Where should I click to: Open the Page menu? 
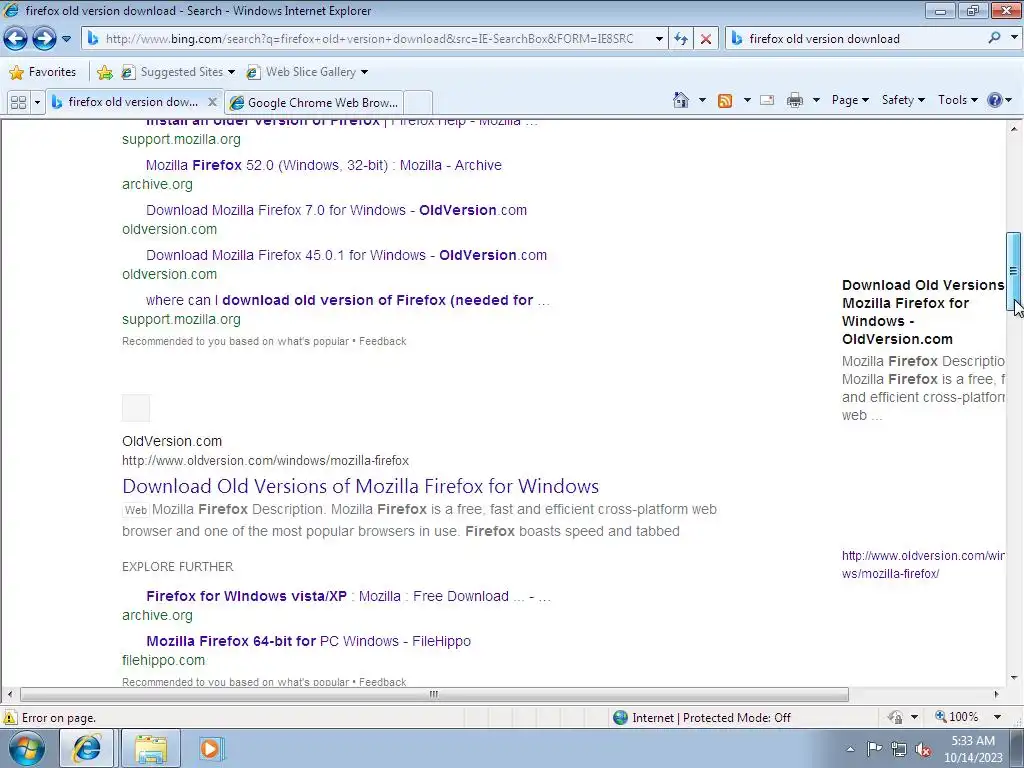coord(850,100)
